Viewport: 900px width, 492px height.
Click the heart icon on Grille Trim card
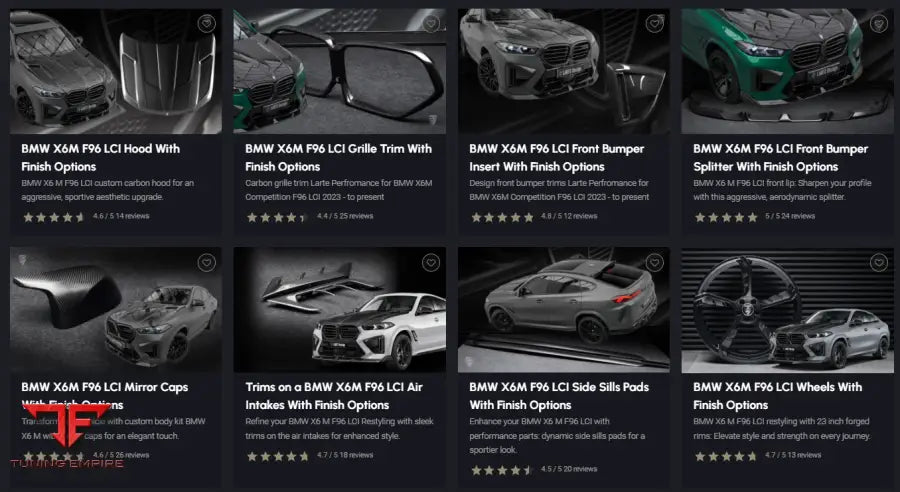[430, 24]
